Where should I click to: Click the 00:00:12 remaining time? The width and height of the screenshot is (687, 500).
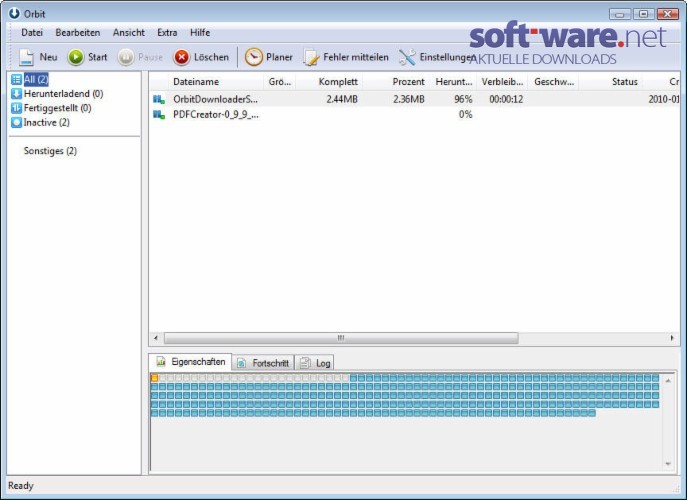(506, 99)
